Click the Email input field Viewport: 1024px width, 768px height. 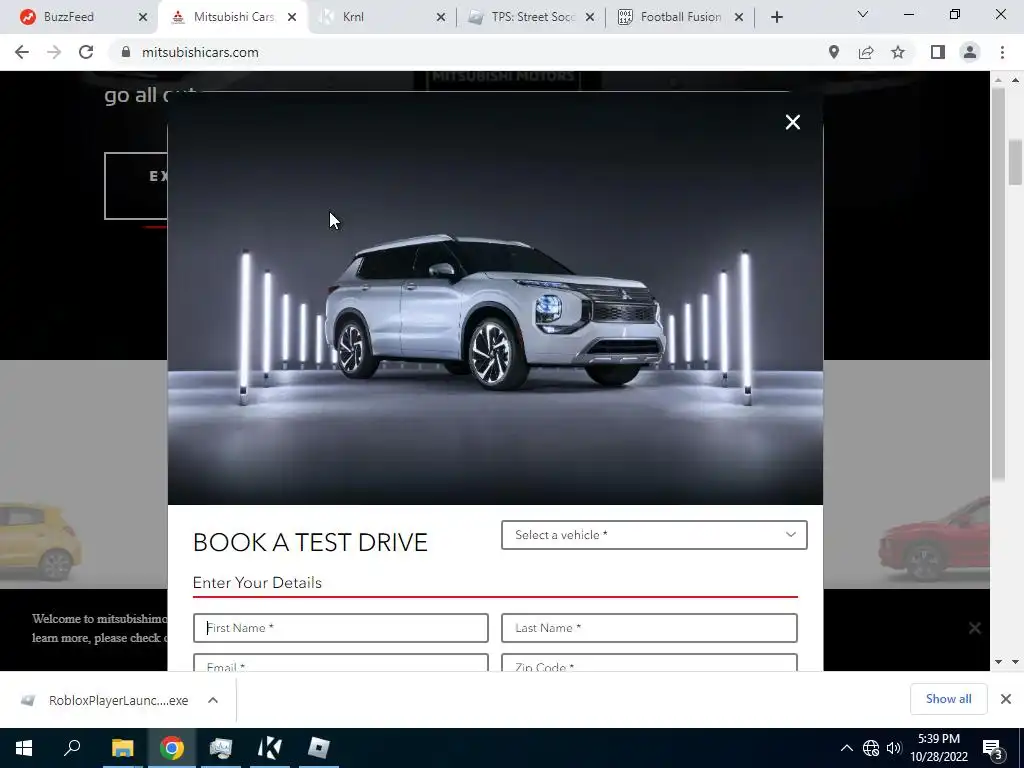tap(340, 662)
